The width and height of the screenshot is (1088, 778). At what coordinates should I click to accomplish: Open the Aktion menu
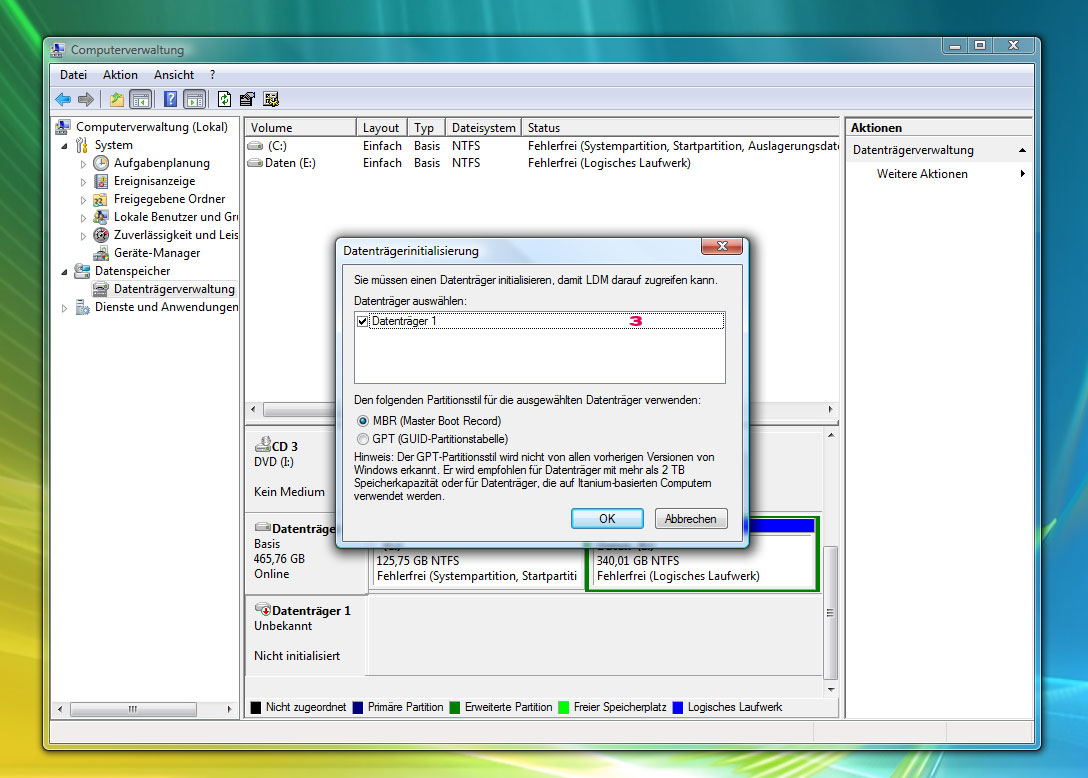(x=120, y=75)
